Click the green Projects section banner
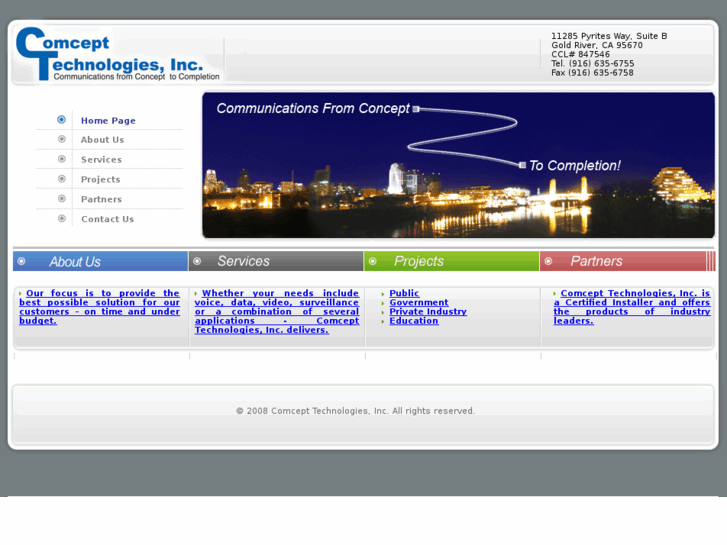This screenshot has width=727, height=545. [452, 261]
